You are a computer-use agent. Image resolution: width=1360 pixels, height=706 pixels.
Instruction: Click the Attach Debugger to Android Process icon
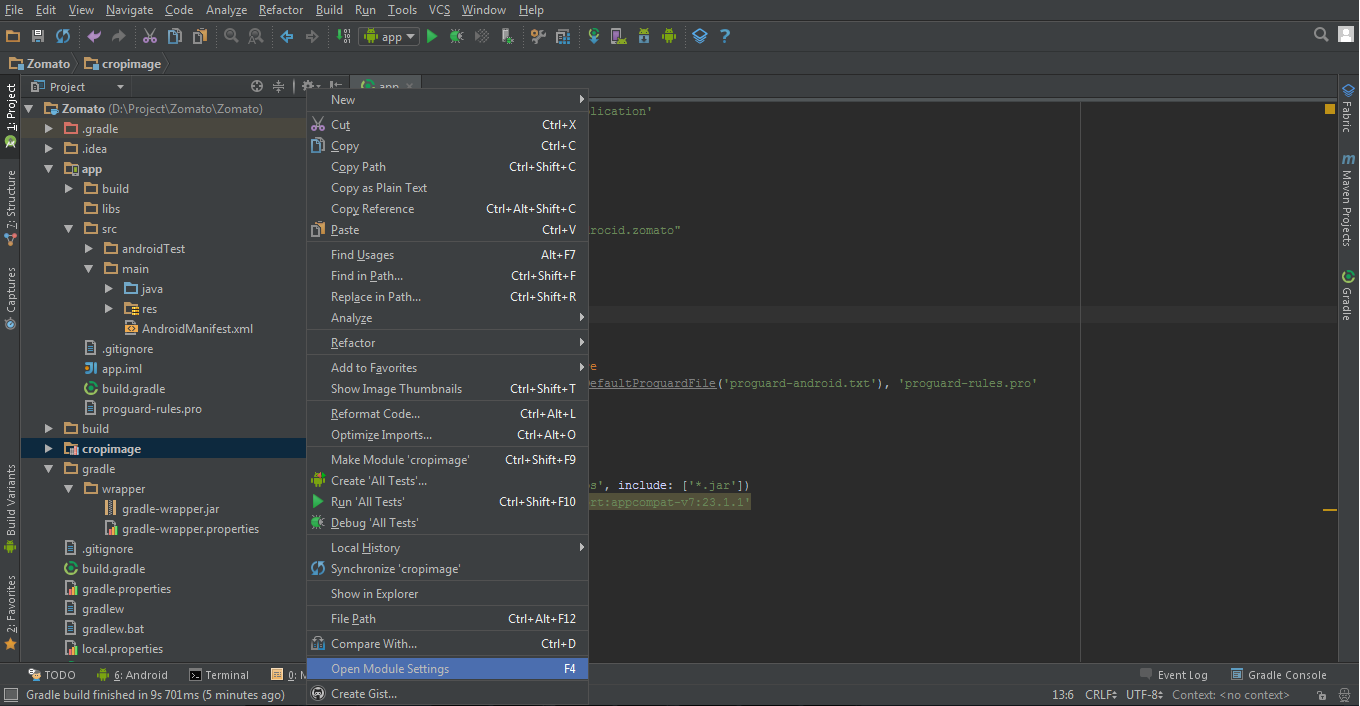click(507, 36)
